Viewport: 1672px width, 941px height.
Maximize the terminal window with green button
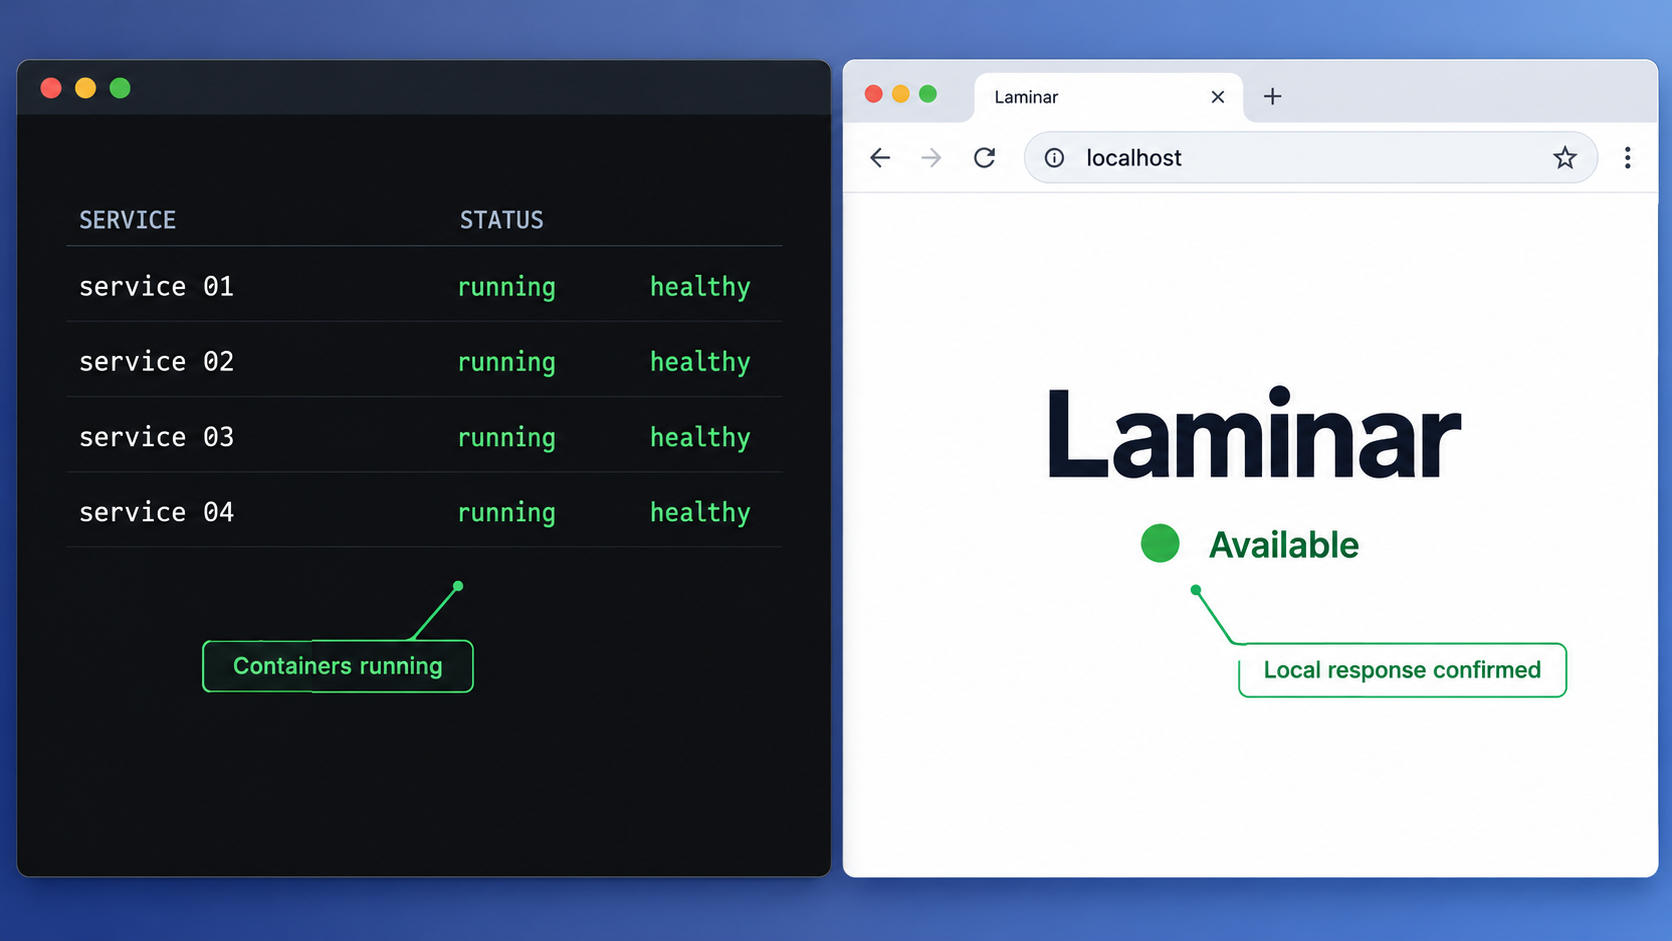point(120,88)
